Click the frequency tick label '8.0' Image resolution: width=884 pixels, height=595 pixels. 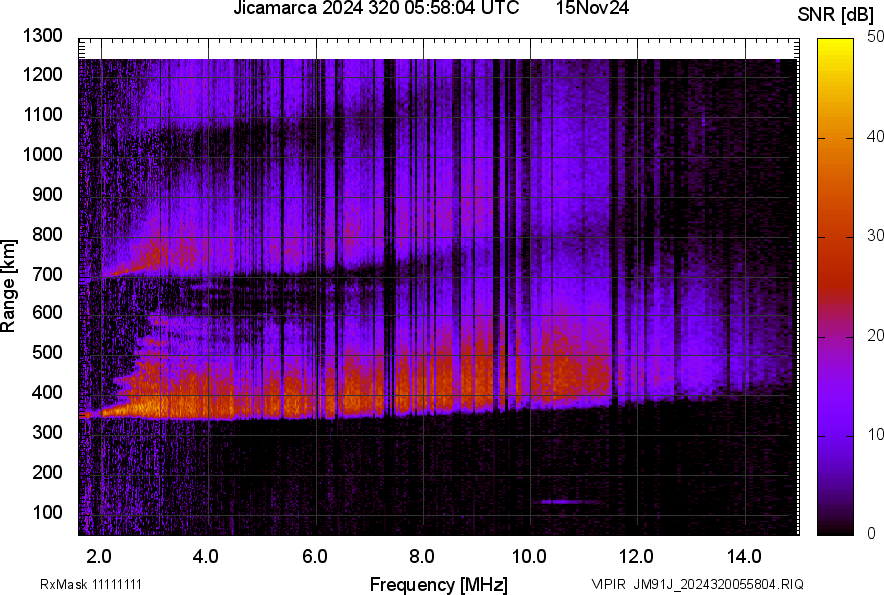(x=422, y=557)
